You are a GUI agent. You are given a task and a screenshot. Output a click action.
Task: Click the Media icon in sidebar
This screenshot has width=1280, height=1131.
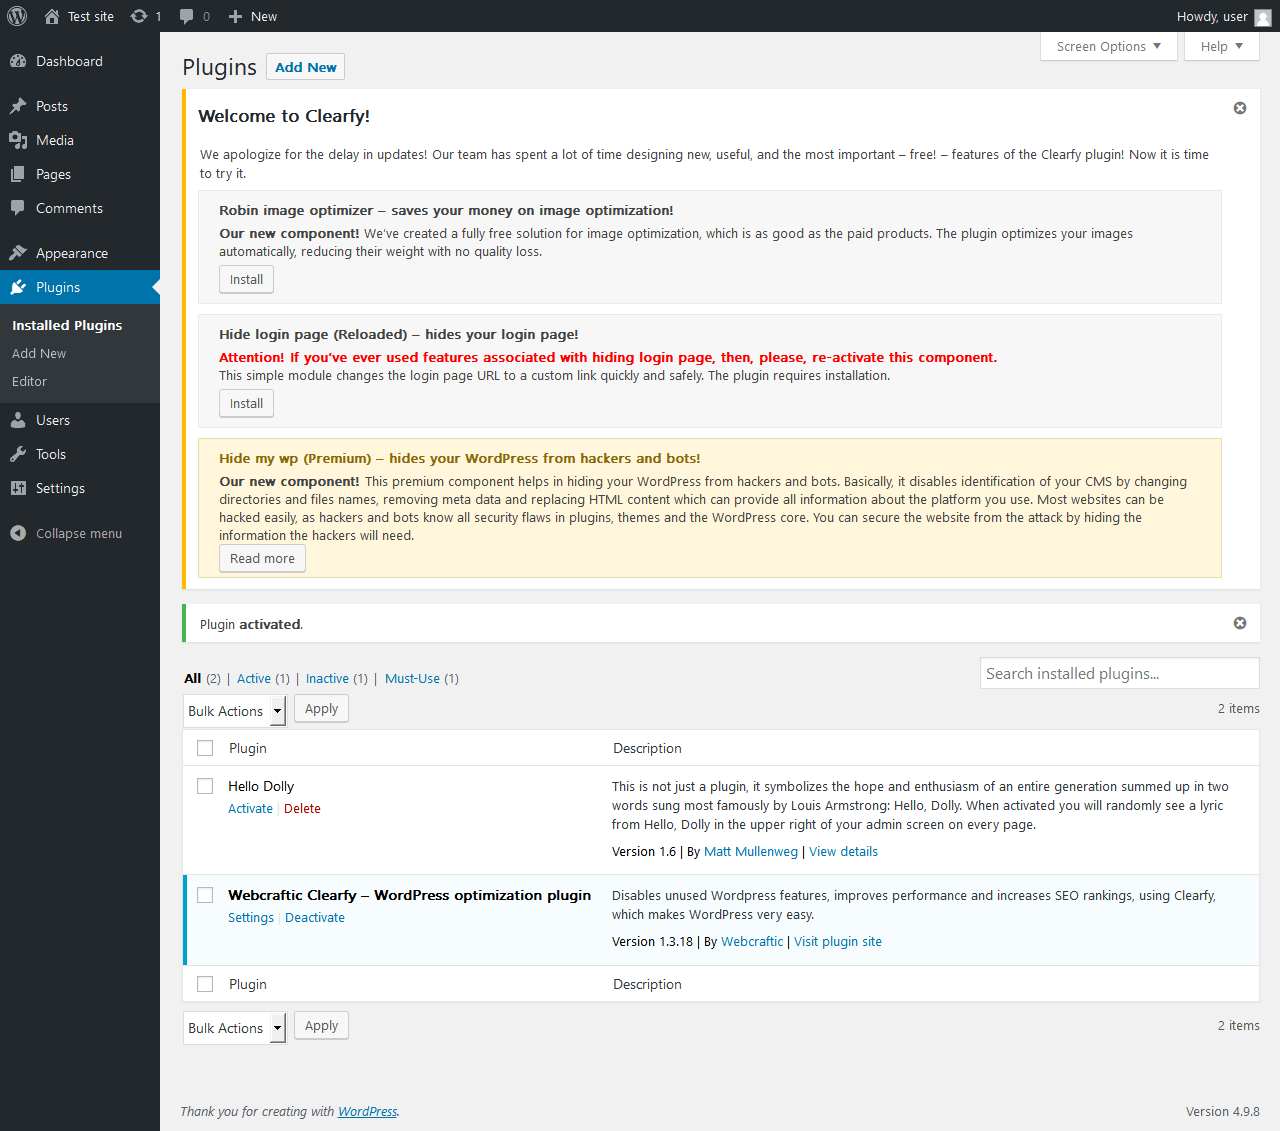(18, 140)
